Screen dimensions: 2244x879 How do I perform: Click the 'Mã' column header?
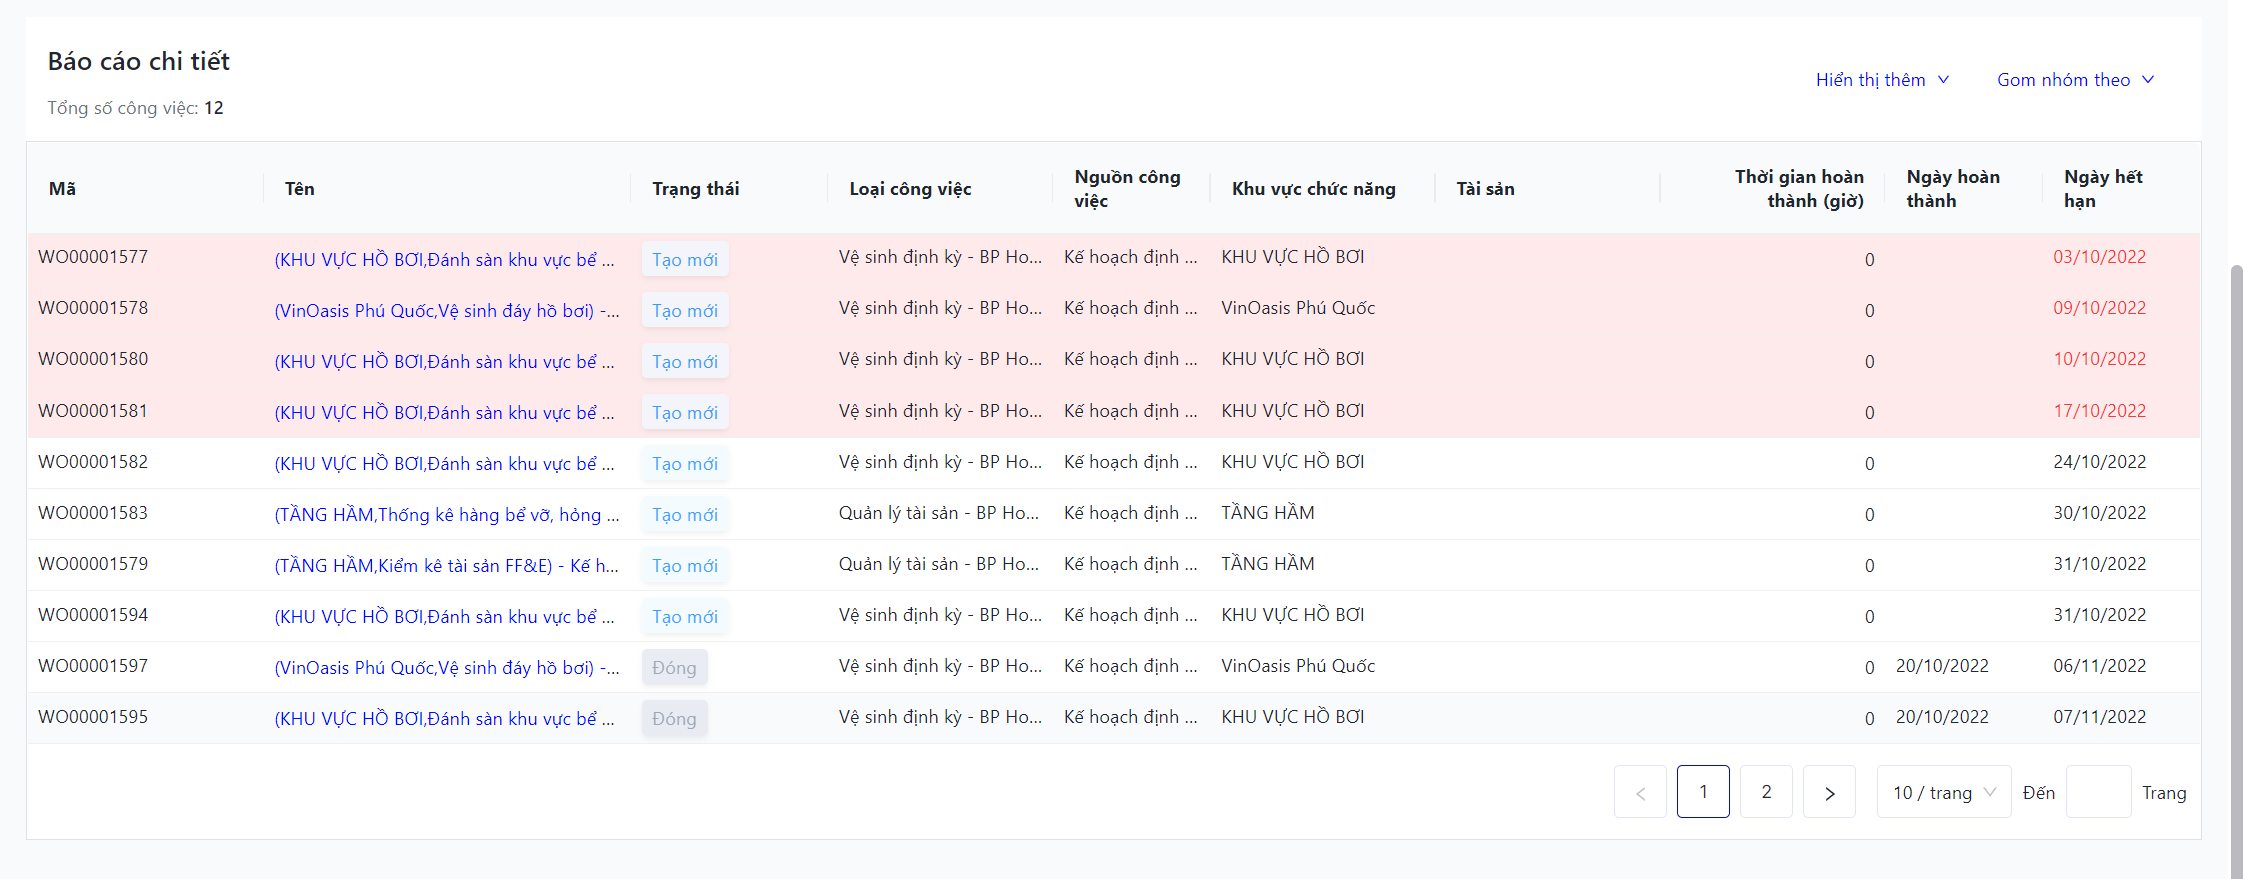[x=62, y=189]
